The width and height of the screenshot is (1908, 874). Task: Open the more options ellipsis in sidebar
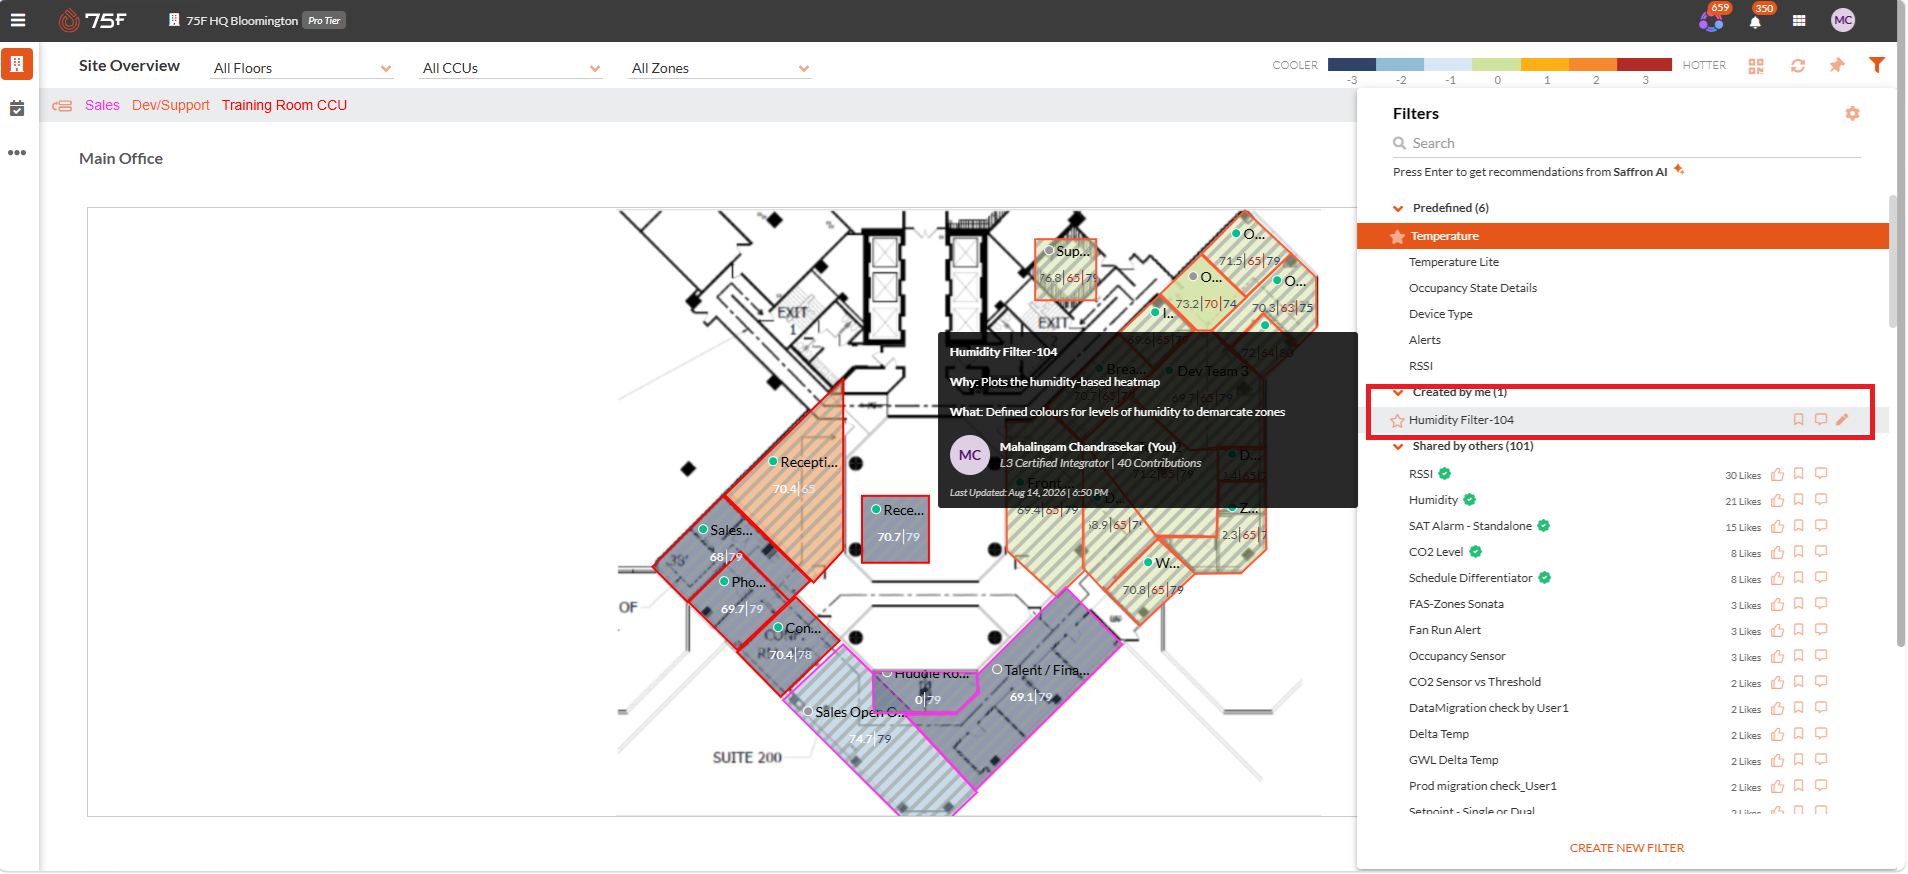tap(17, 153)
